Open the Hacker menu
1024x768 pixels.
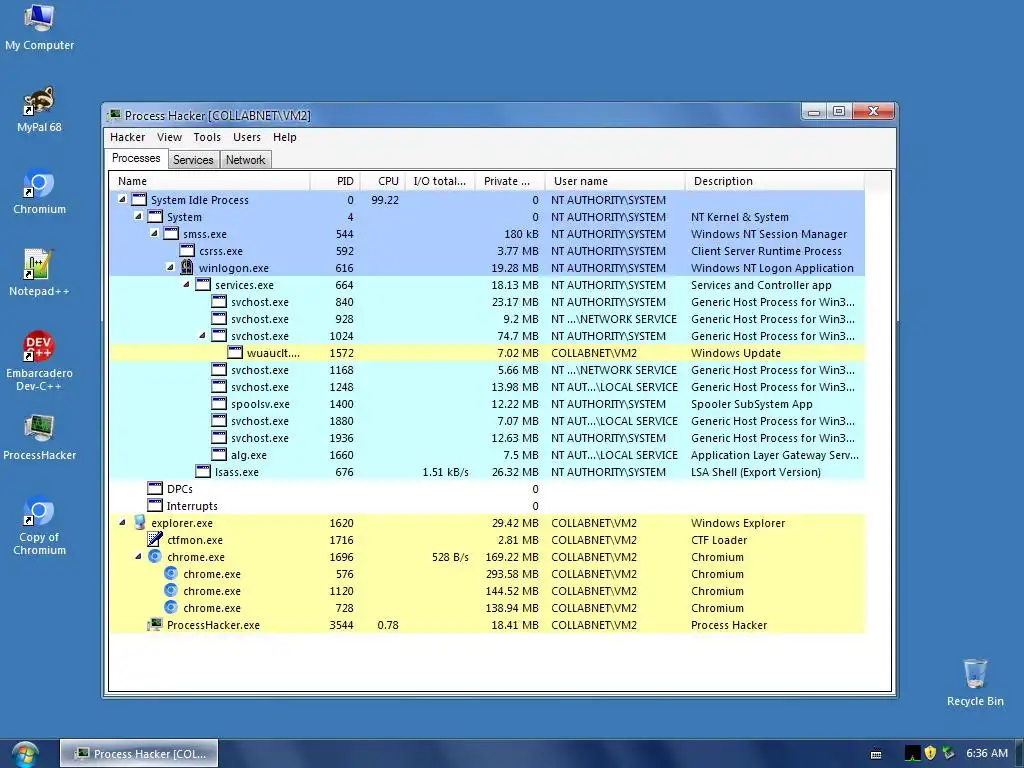tap(127, 137)
